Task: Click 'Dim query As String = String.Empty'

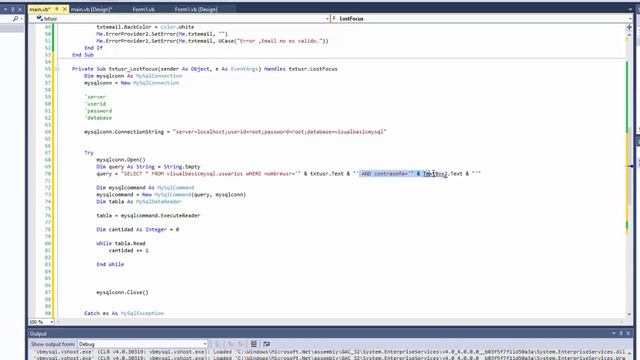Action: pos(148,167)
